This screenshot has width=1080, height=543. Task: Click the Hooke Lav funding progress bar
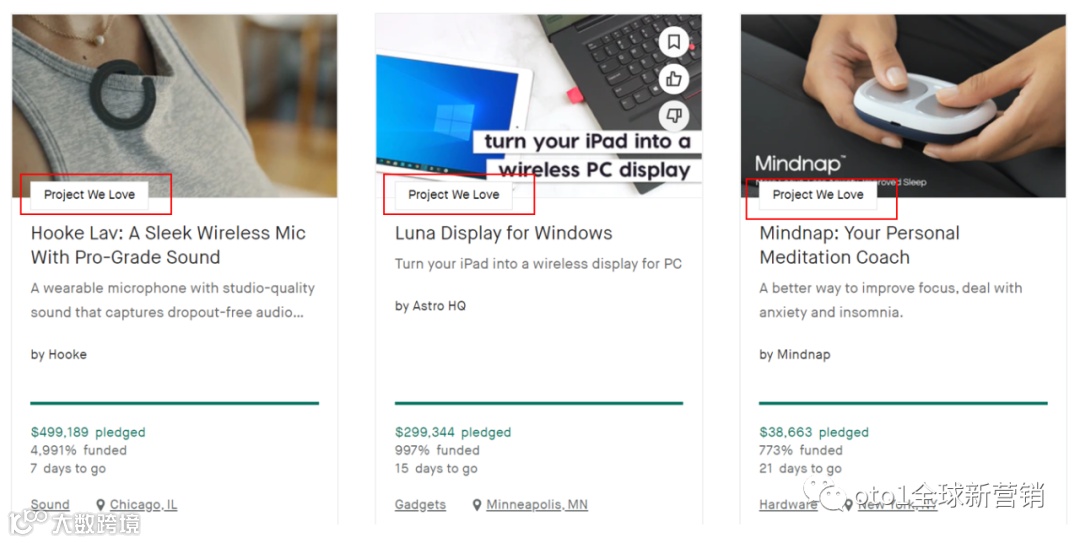click(175, 403)
